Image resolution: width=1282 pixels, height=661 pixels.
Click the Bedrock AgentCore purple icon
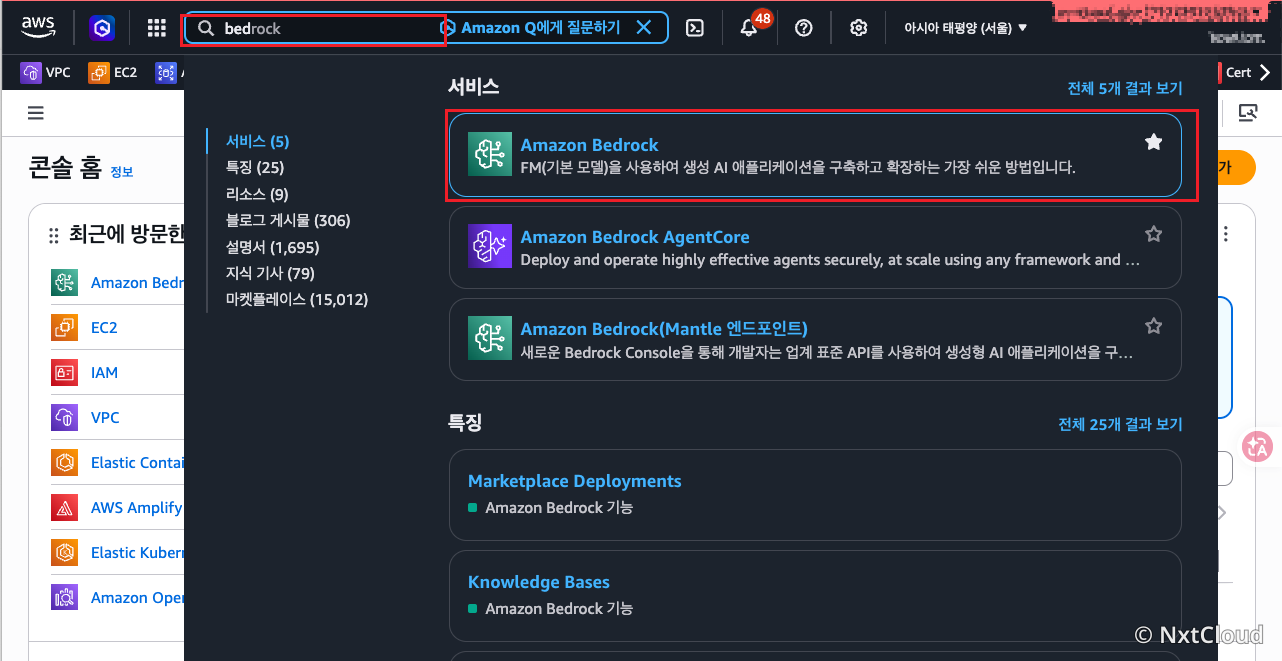(490, 247)
